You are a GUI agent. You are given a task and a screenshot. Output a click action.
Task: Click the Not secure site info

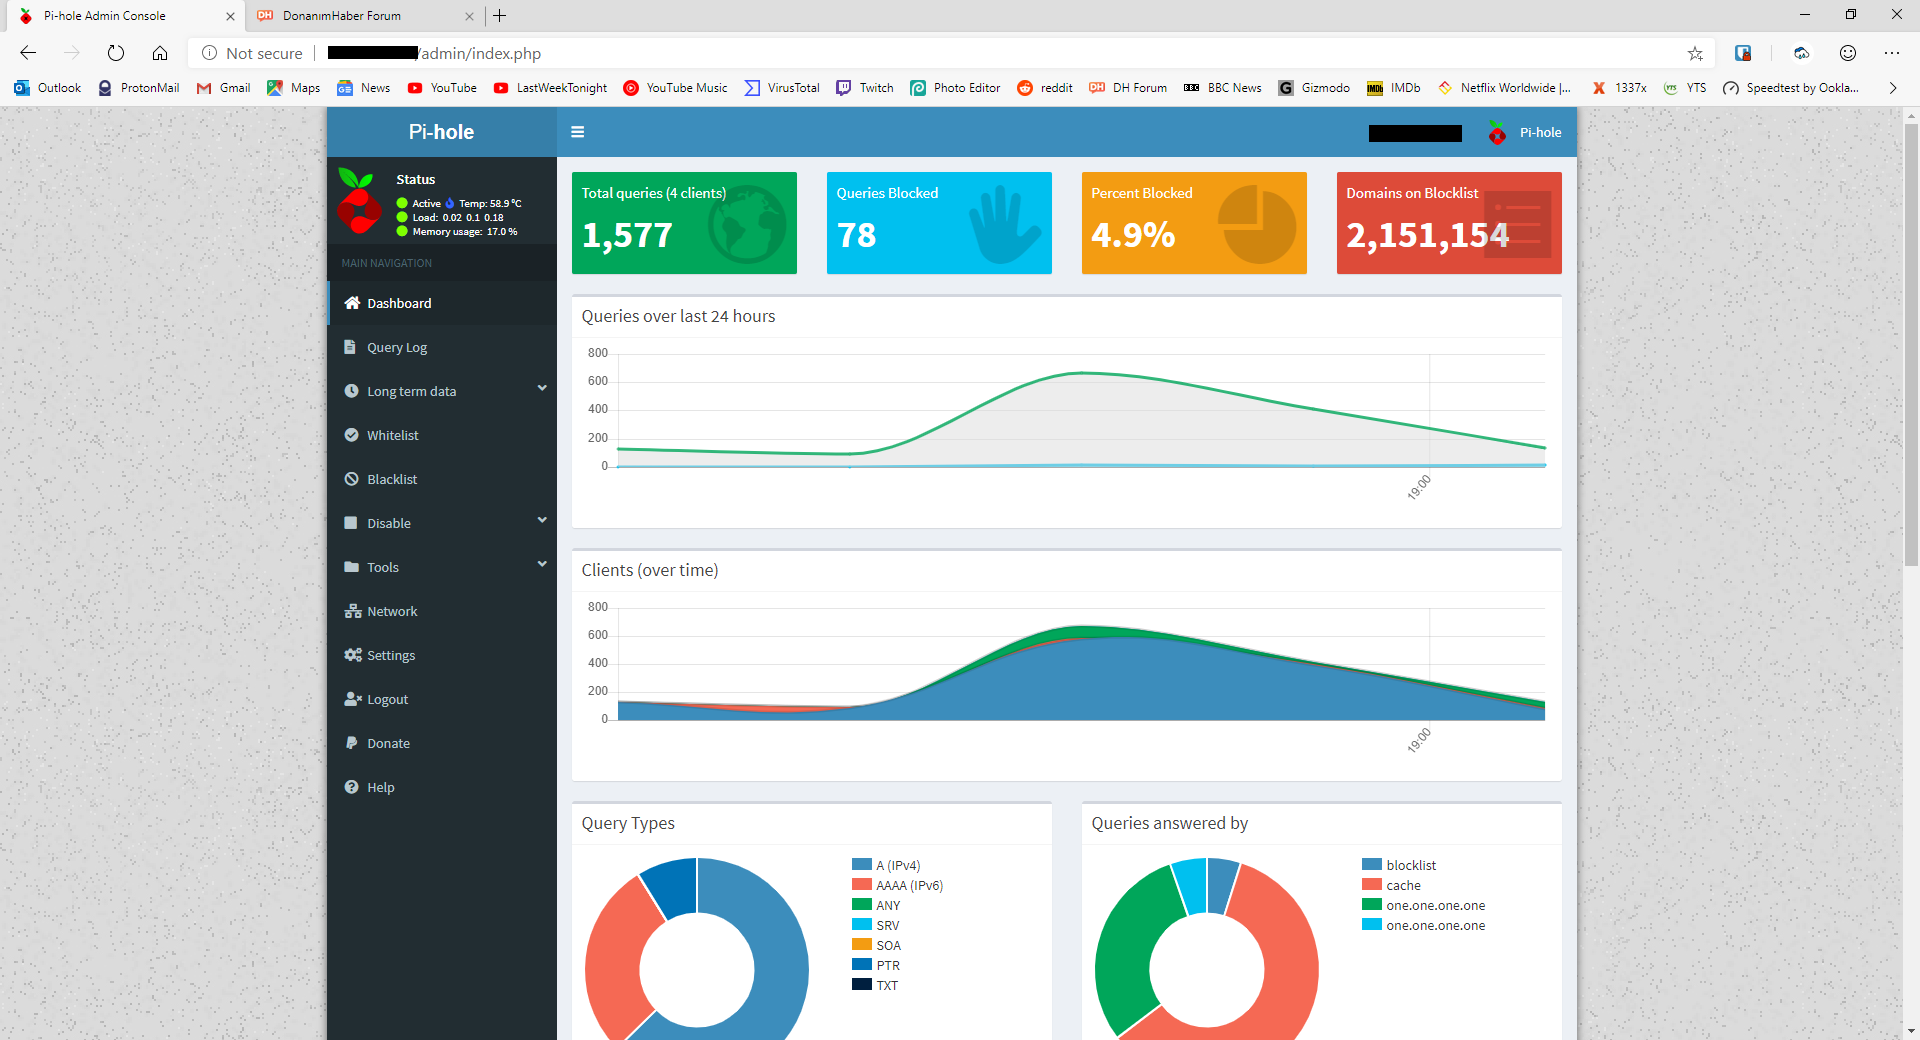click(x=252, y=53)
